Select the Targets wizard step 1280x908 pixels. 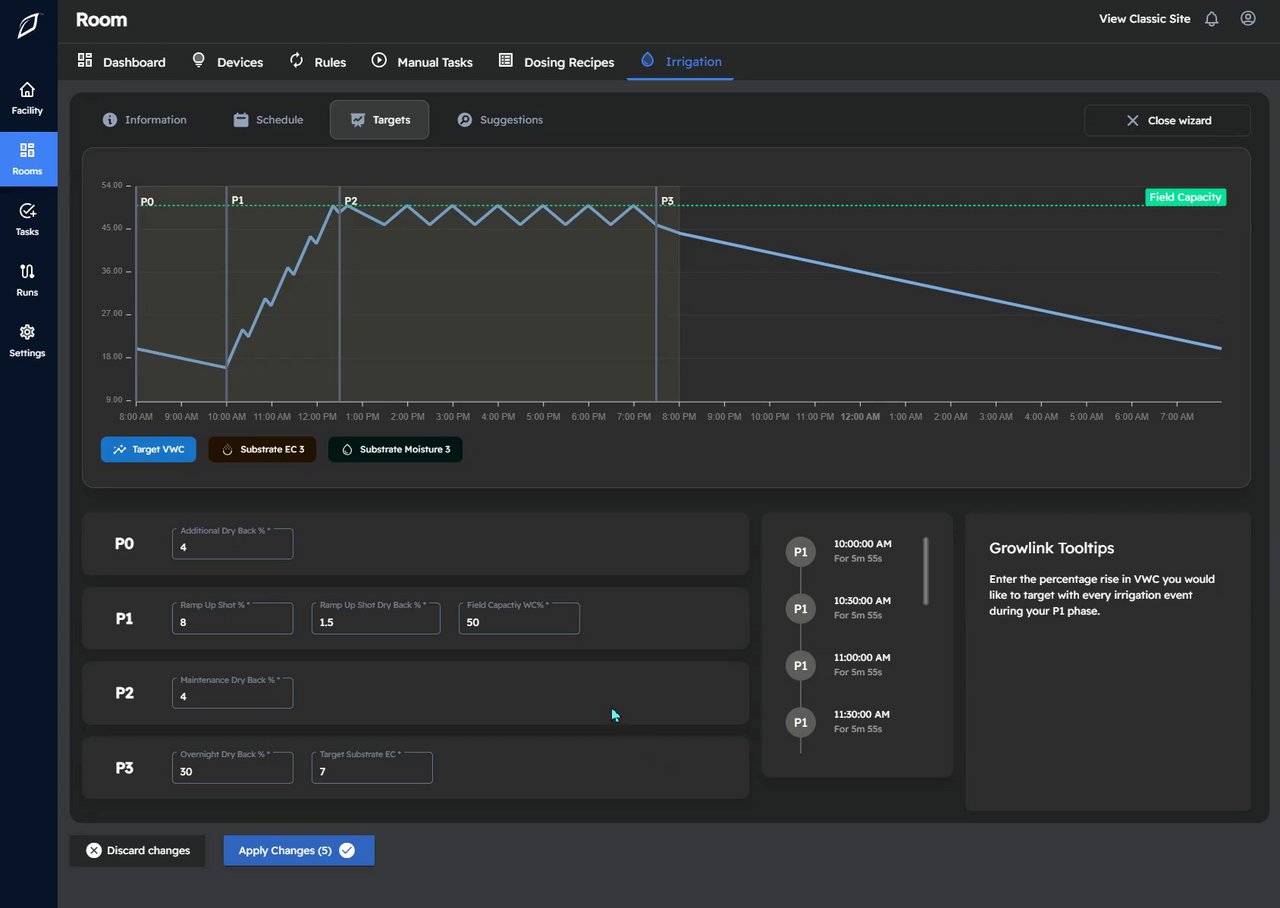pos(380,120)
